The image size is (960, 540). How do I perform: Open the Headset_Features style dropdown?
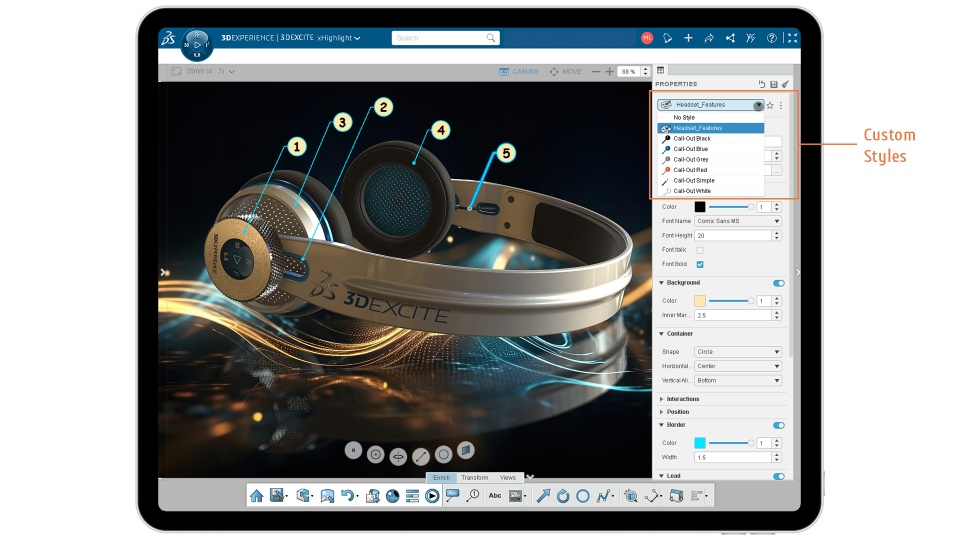[711, 105]
